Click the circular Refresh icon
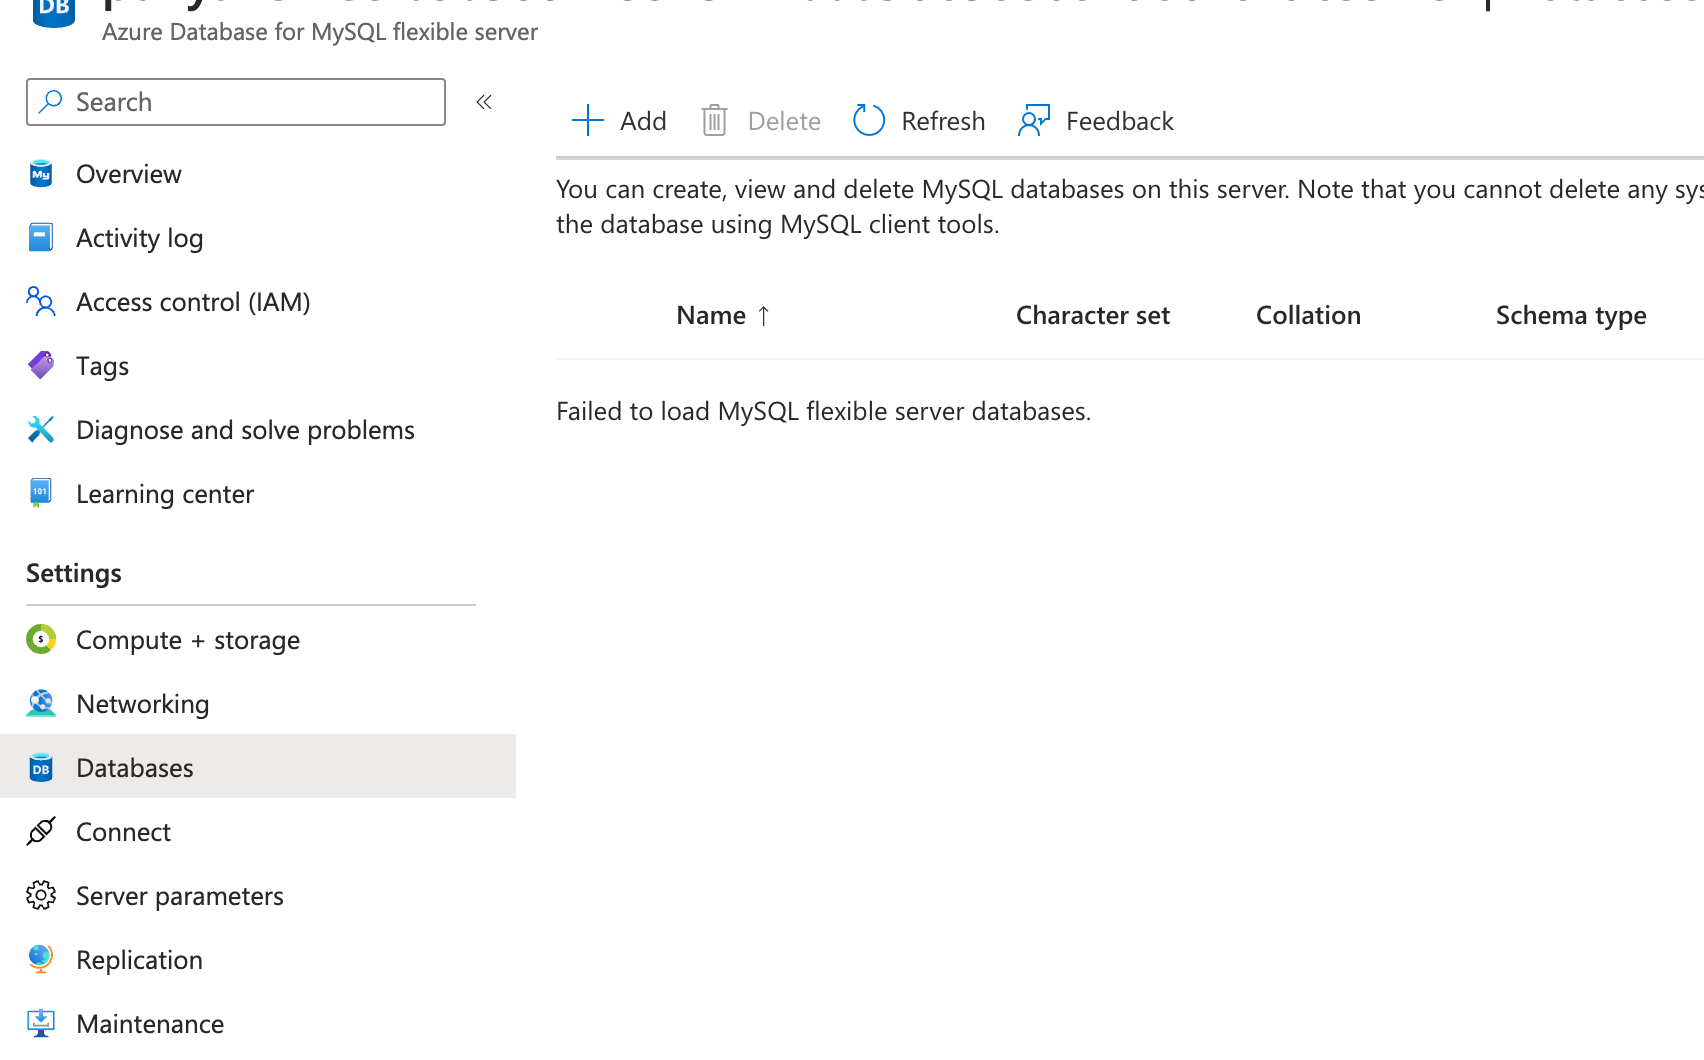The height and width of the screenshot is (1060, 1704). [x=869, y=121]
